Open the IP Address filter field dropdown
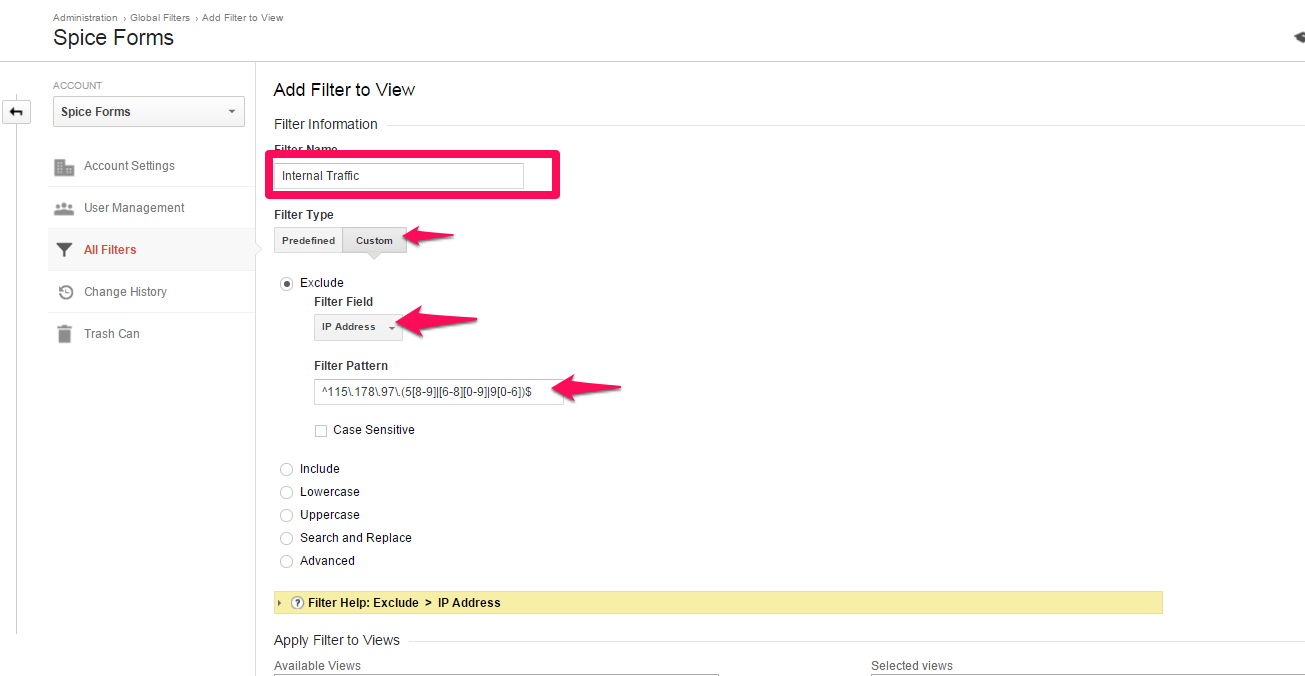Viewport: 1305px width, 676px height. pyautogui.click(x=358, y=327)
